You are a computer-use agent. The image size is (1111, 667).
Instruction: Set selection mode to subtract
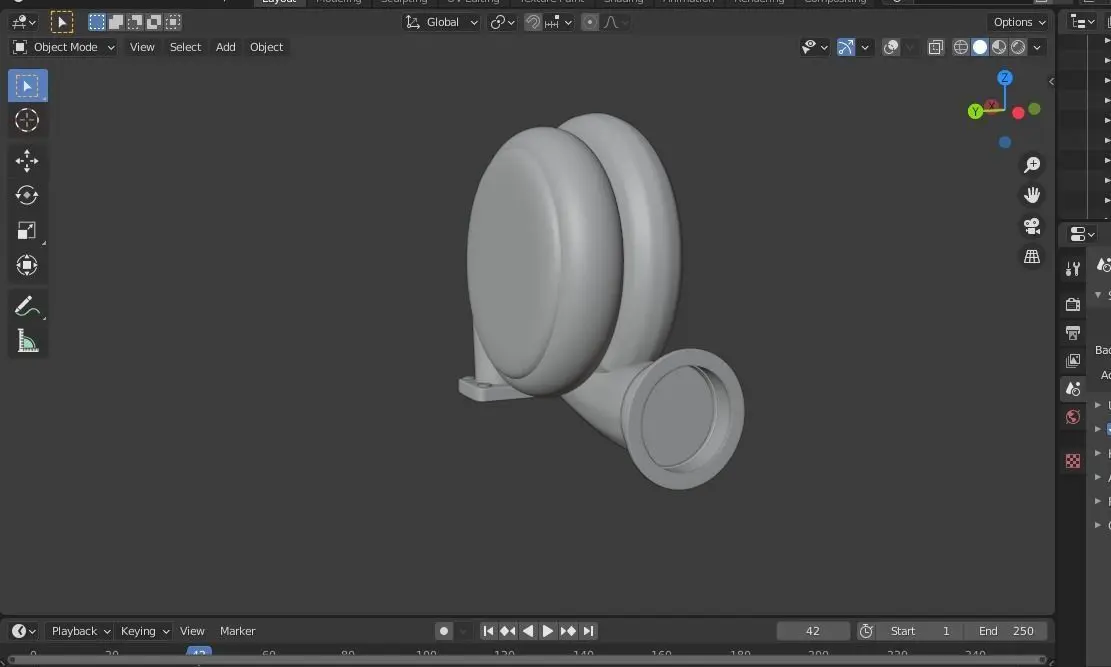(x=135, y=22)
